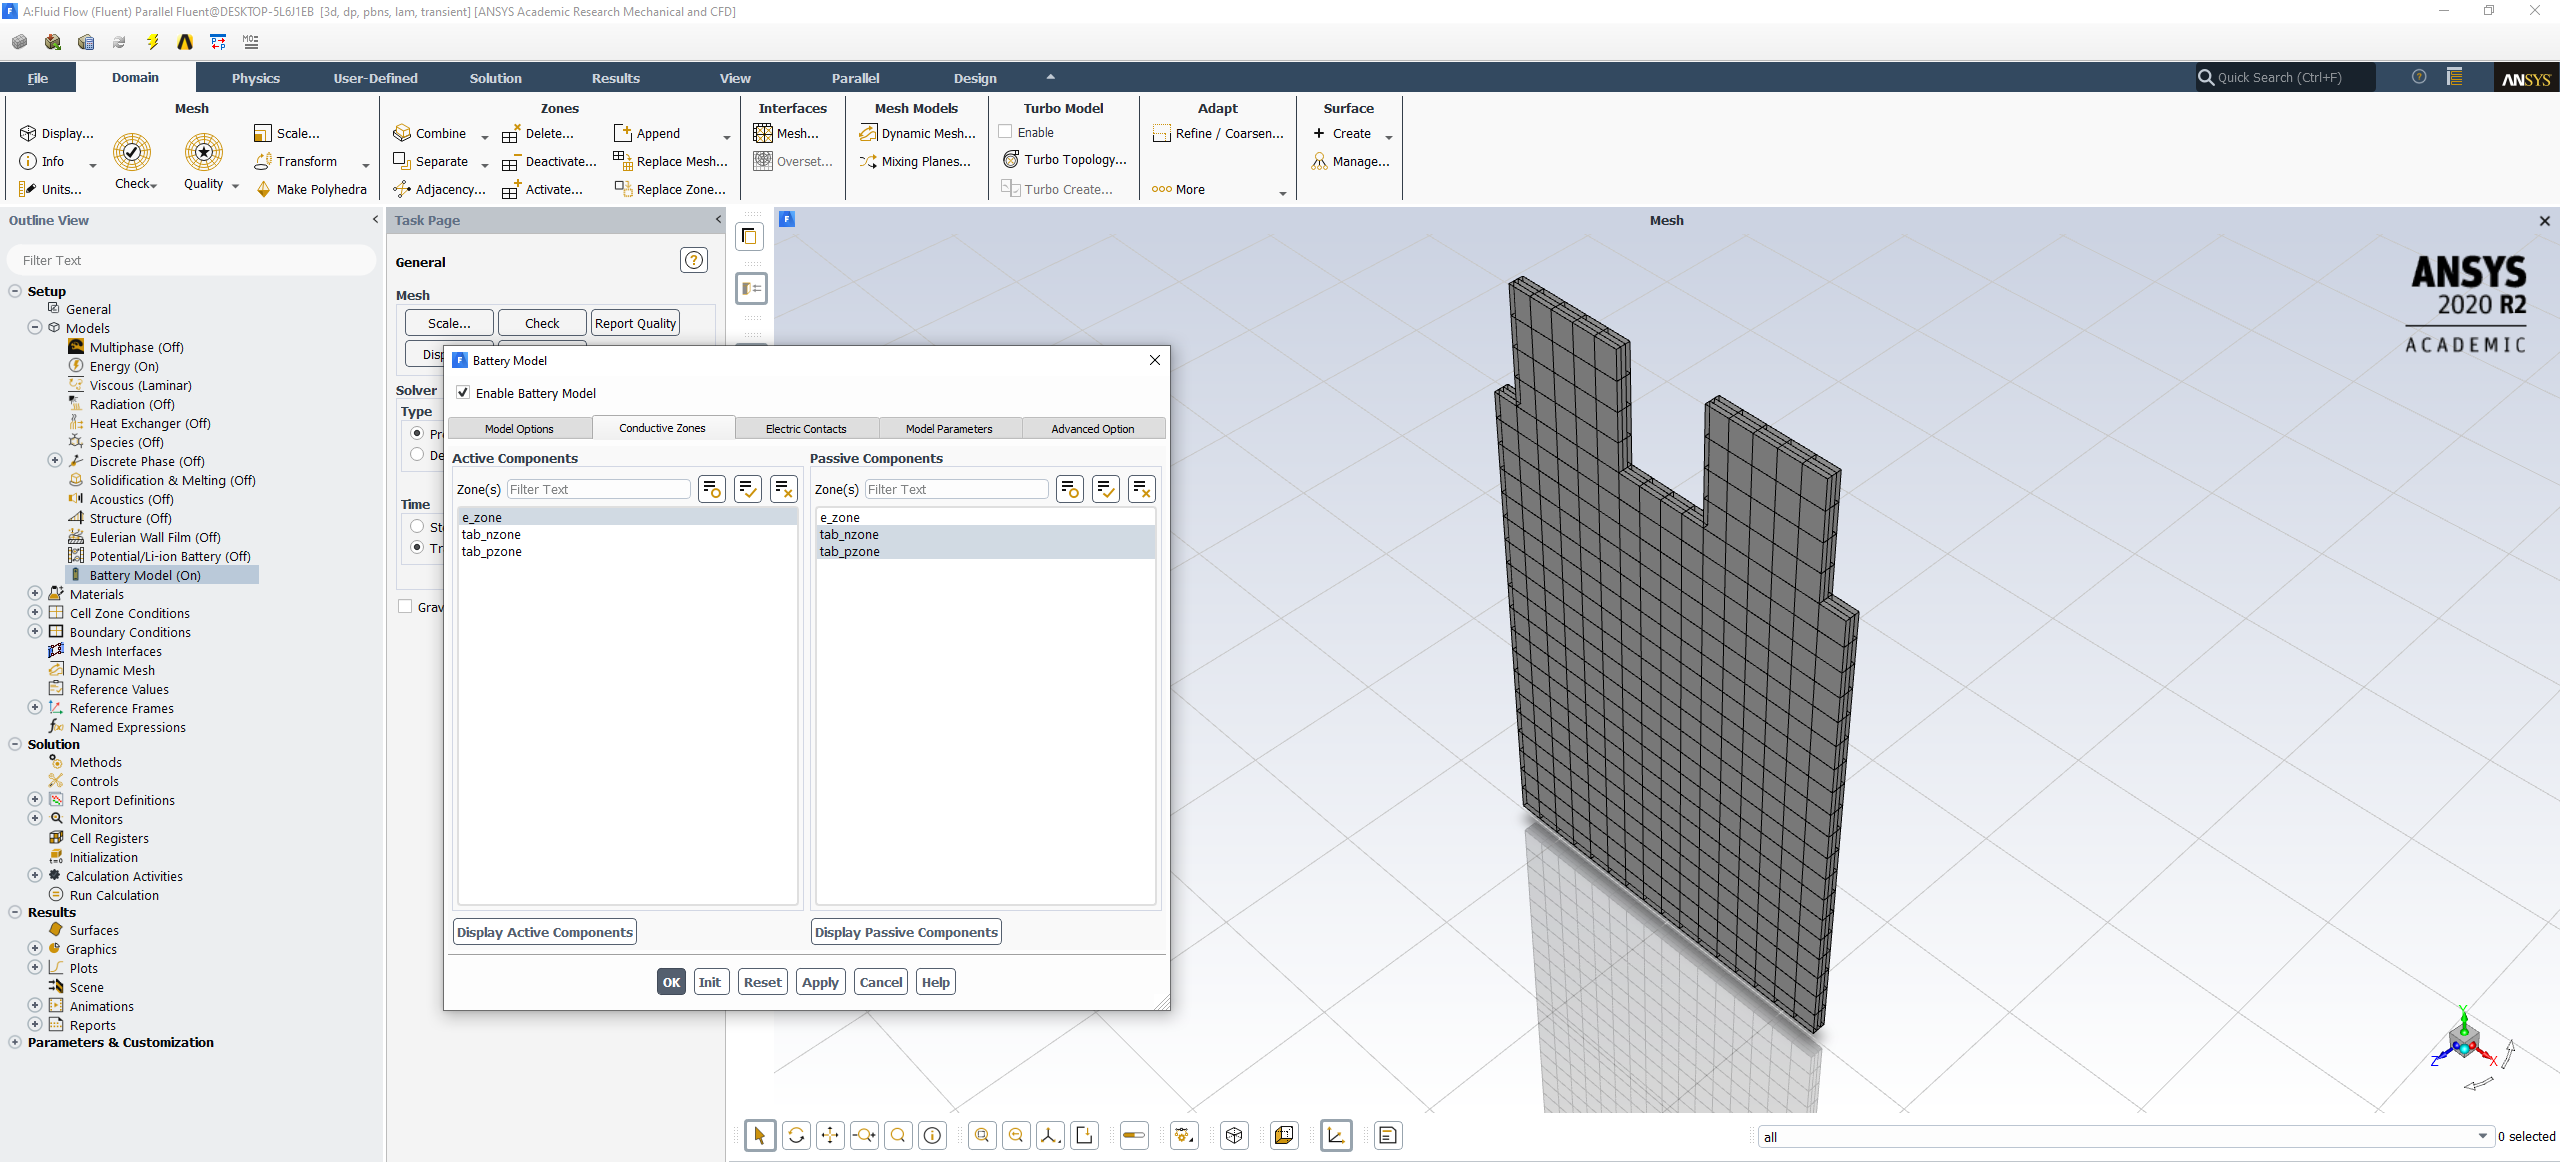The height and width of the screenshot is (1162, 2560).
Task: Click the rotate view tool icon
Action: pos(796,1135)
